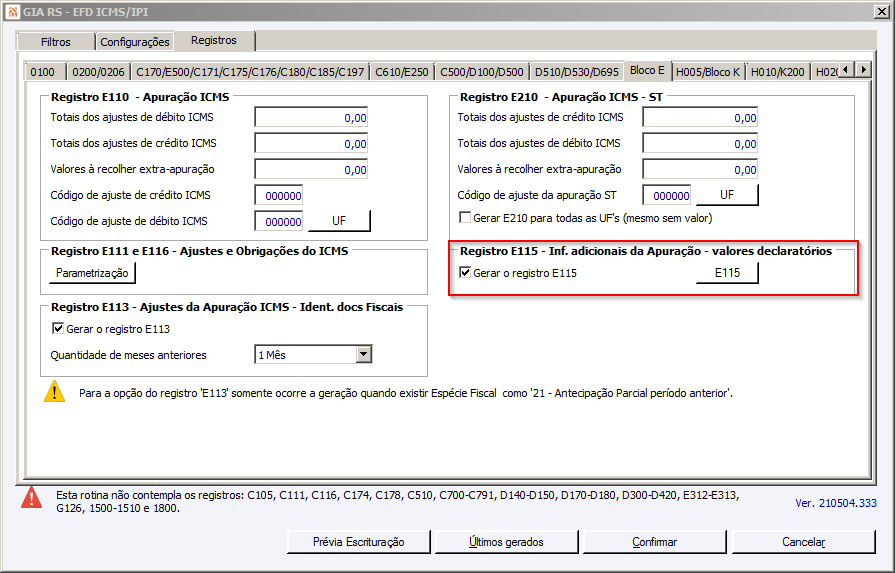Click E210 Valores à recolher extra-apuração field

point(700,170)
